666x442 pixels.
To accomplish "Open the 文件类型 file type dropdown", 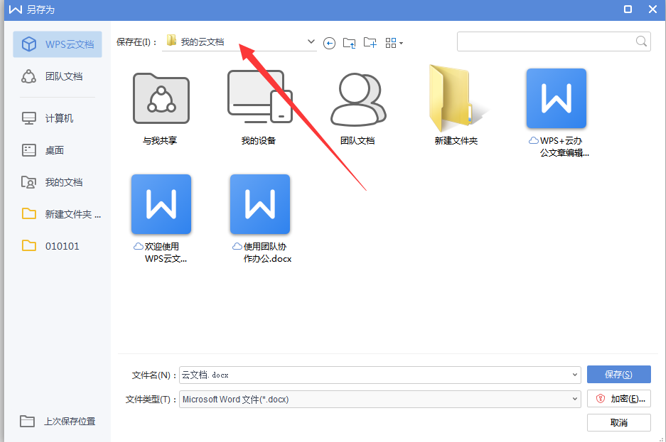I will point(575,399).
